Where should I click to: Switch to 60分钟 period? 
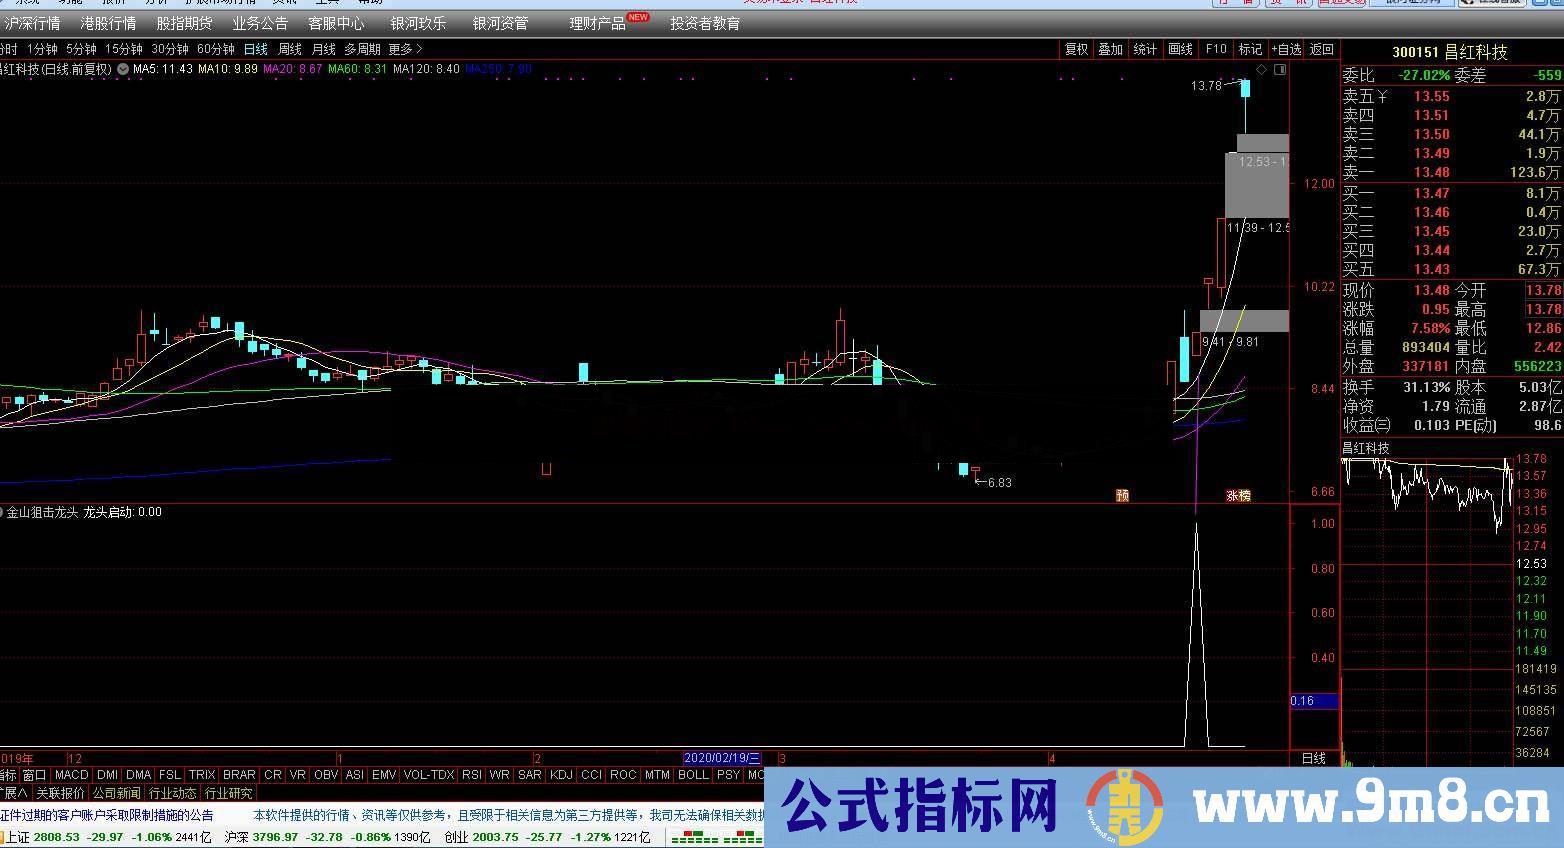(216, 49)
